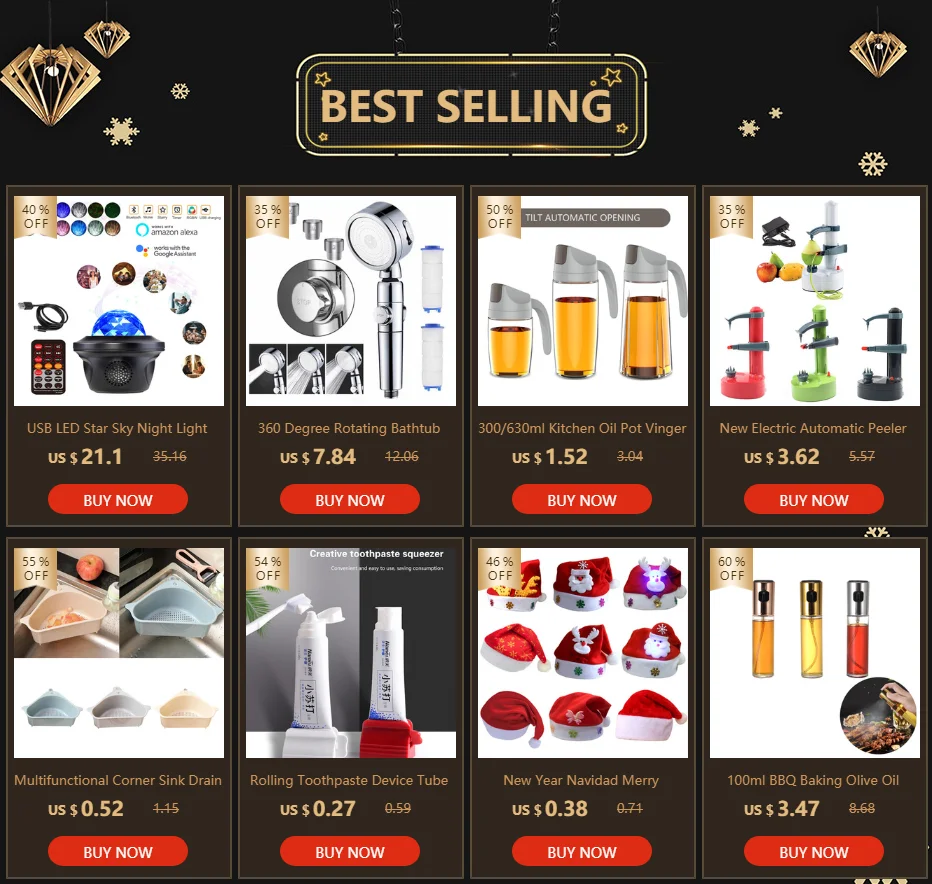This screenshot has height=884, width=932.
Task: Click the New Electric Automatic Peeler title
Action: pos(813,429)
